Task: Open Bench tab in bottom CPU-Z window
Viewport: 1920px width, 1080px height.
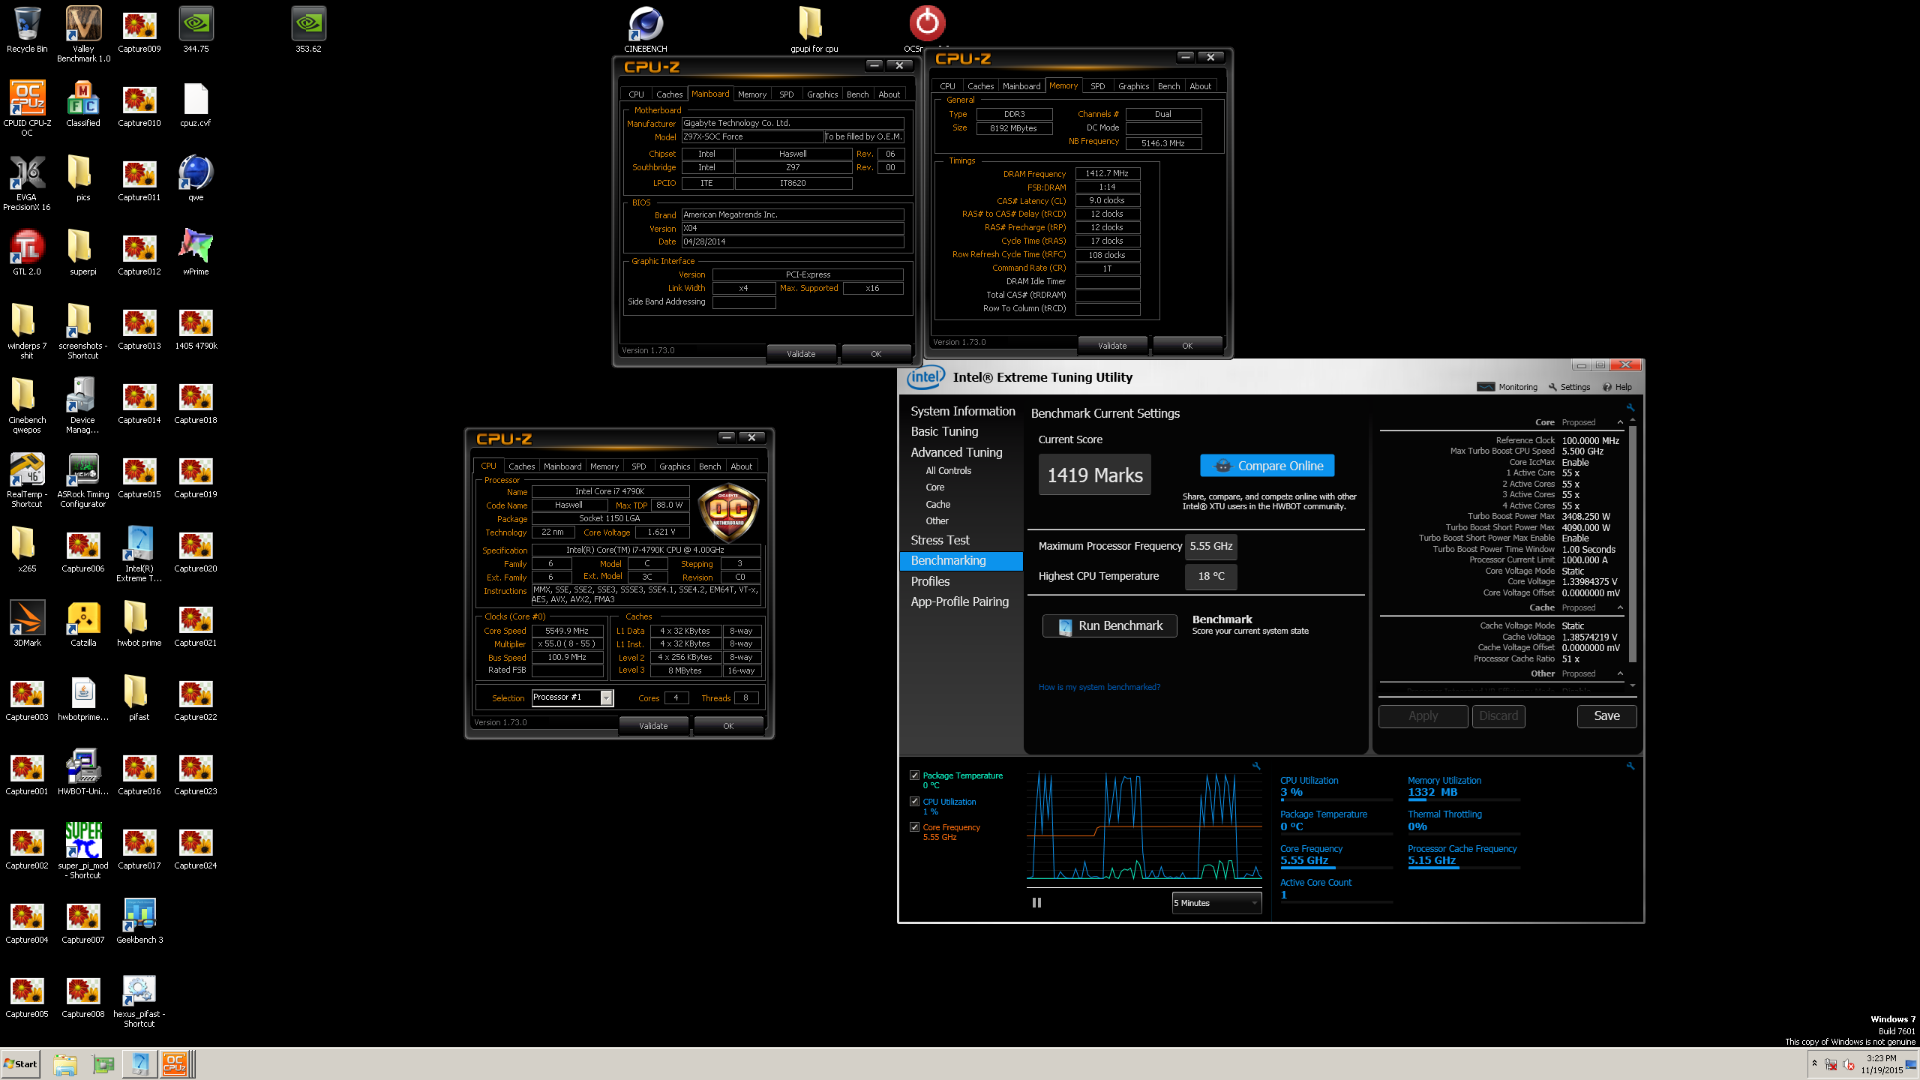Action: pos(710,466)
